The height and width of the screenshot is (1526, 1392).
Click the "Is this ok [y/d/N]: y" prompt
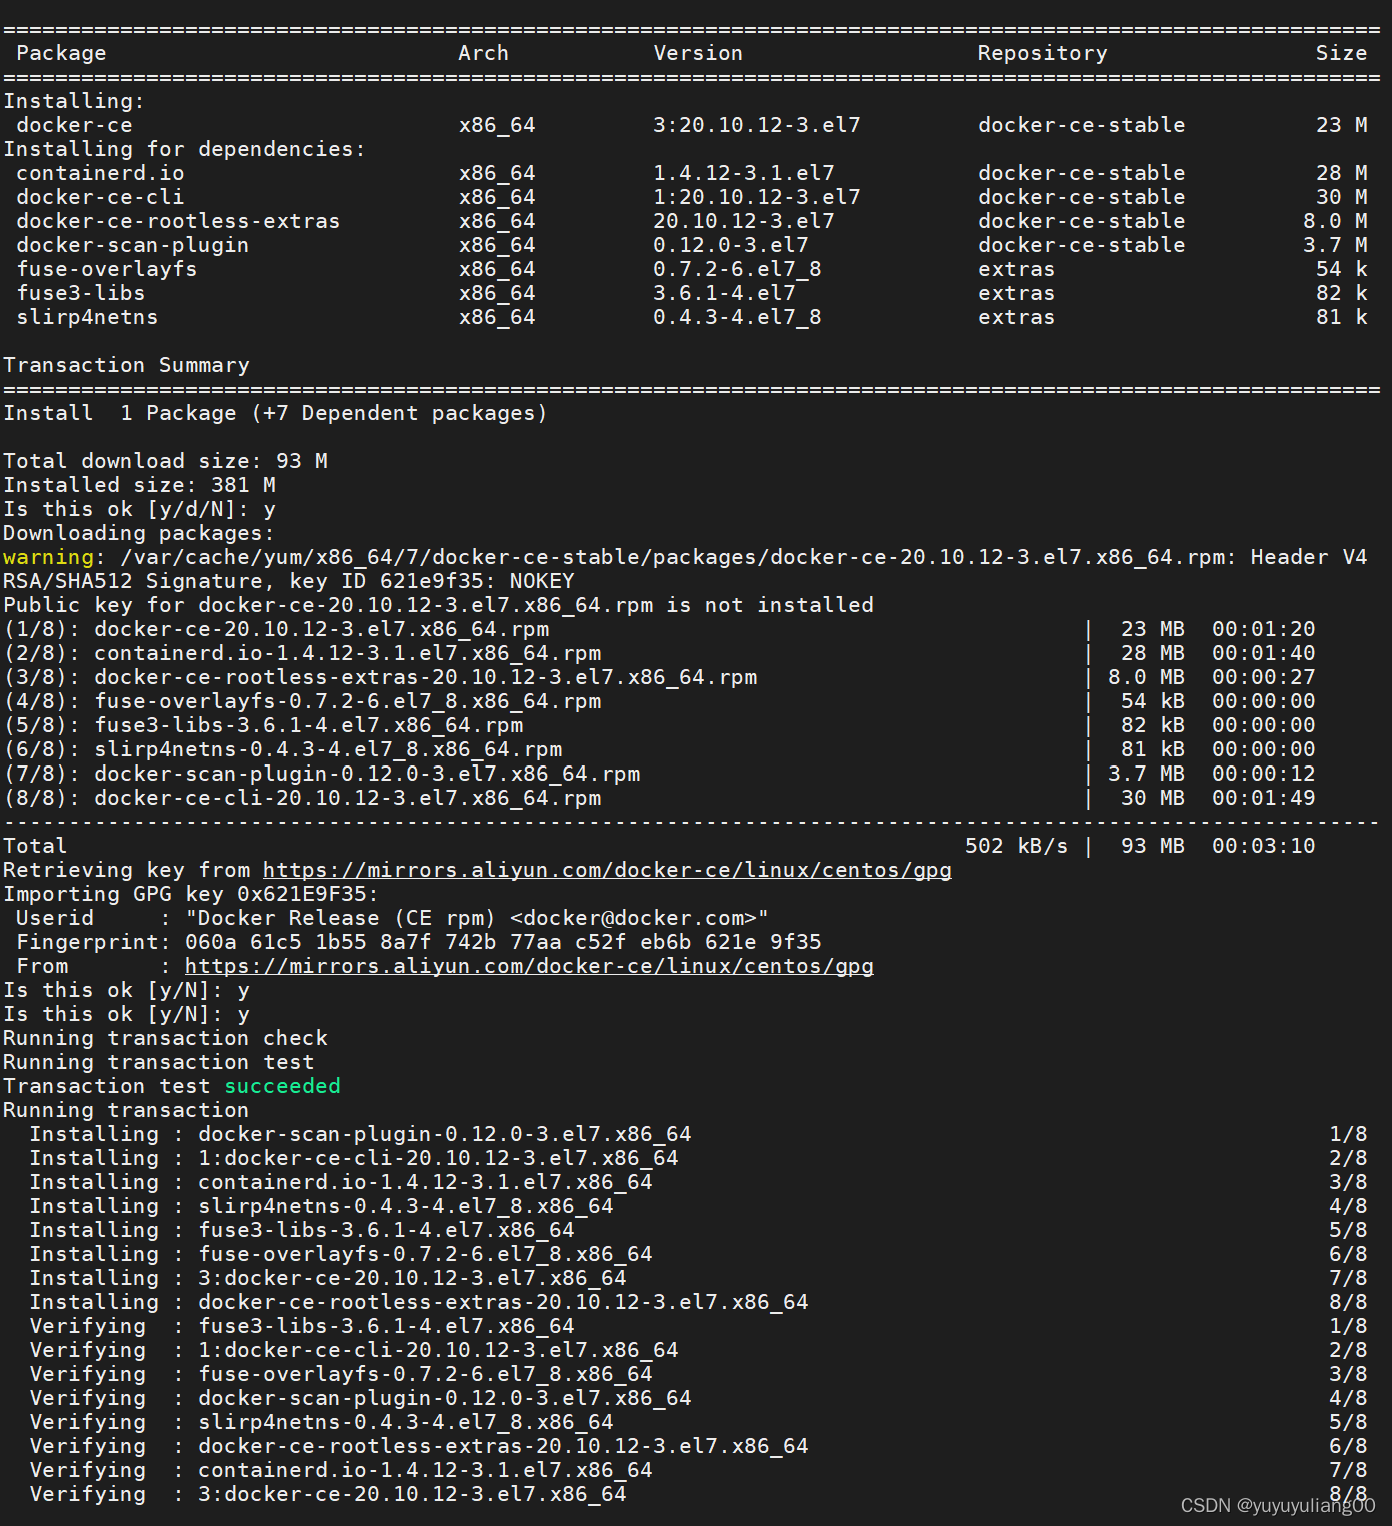coord(139,509)
